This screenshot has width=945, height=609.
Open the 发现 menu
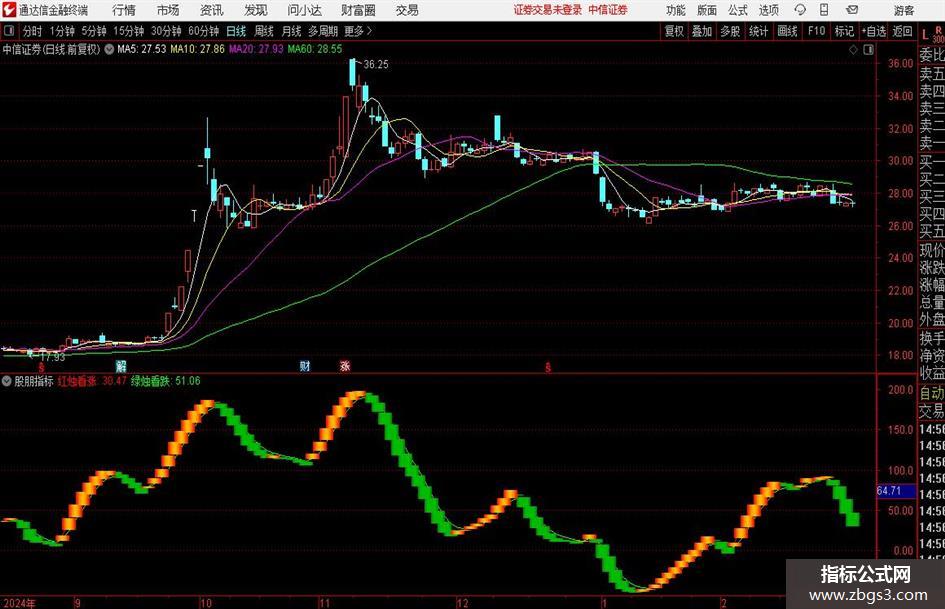(x=256, y=10)
